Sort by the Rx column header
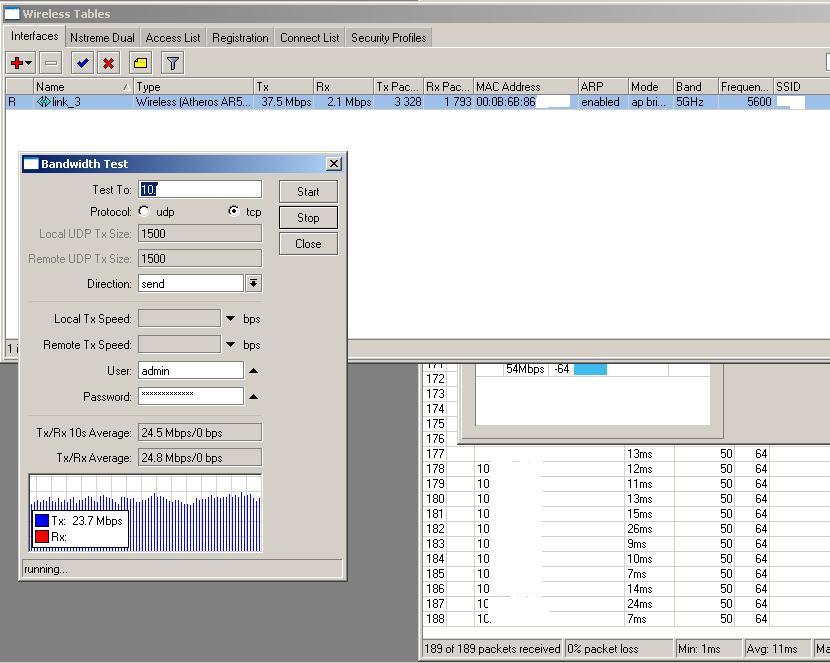The image size is (830, 663). 343,86
